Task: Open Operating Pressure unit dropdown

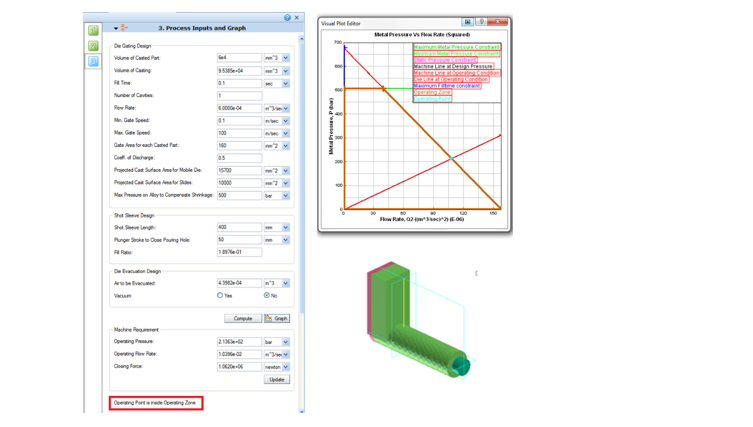Action: coord(286,342)
